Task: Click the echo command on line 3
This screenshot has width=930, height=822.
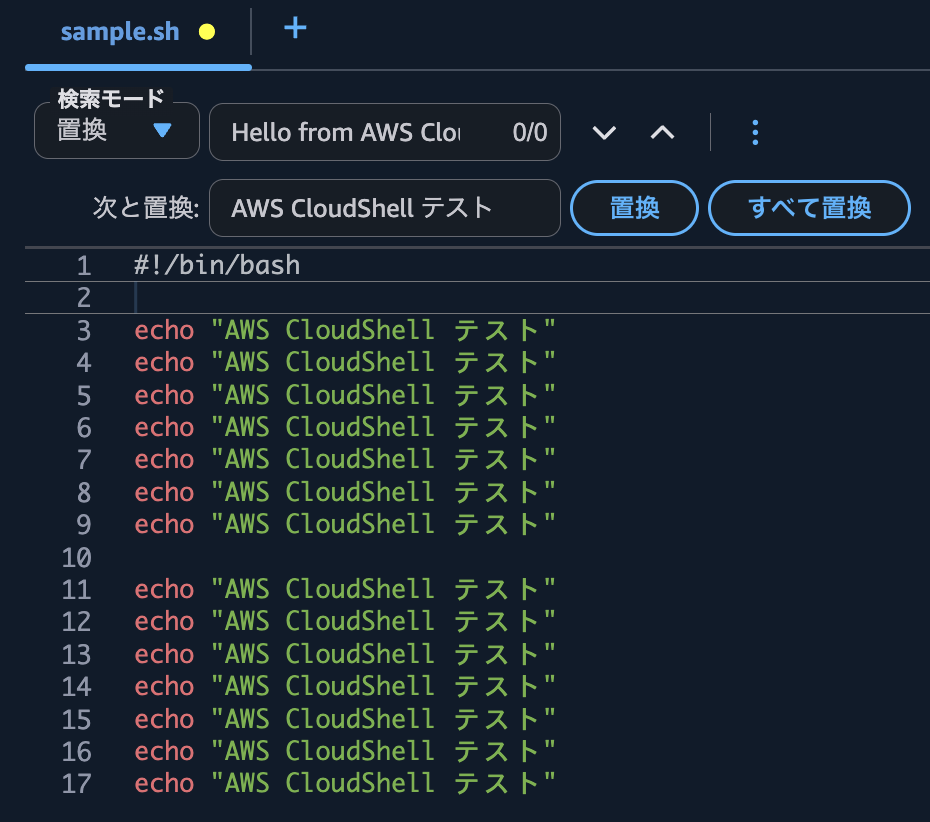Action: click(x=164, y=330)
